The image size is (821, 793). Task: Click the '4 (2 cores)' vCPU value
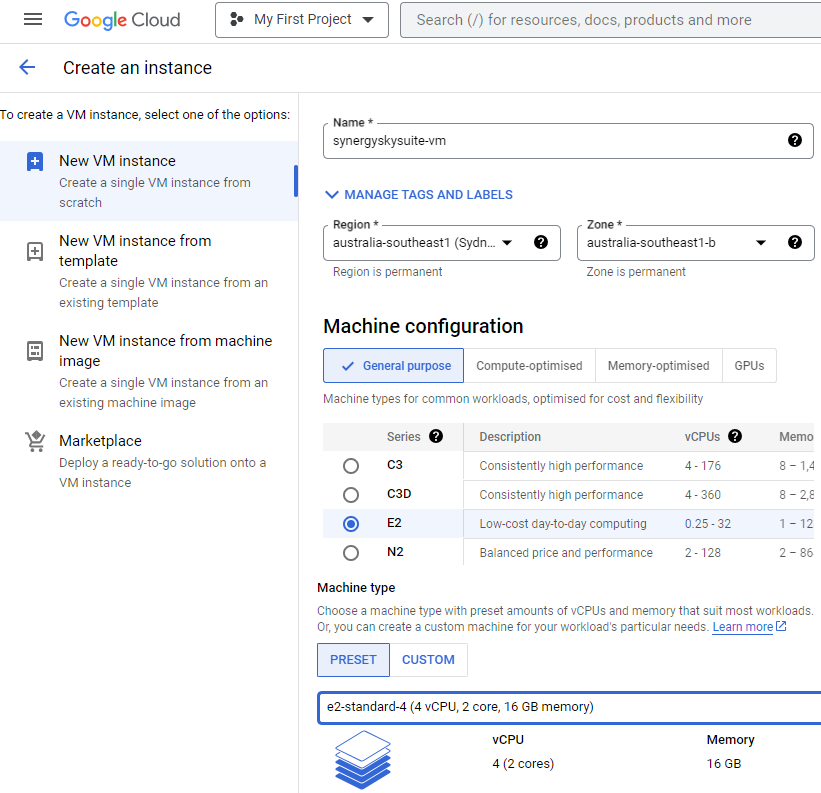point(523,764)
